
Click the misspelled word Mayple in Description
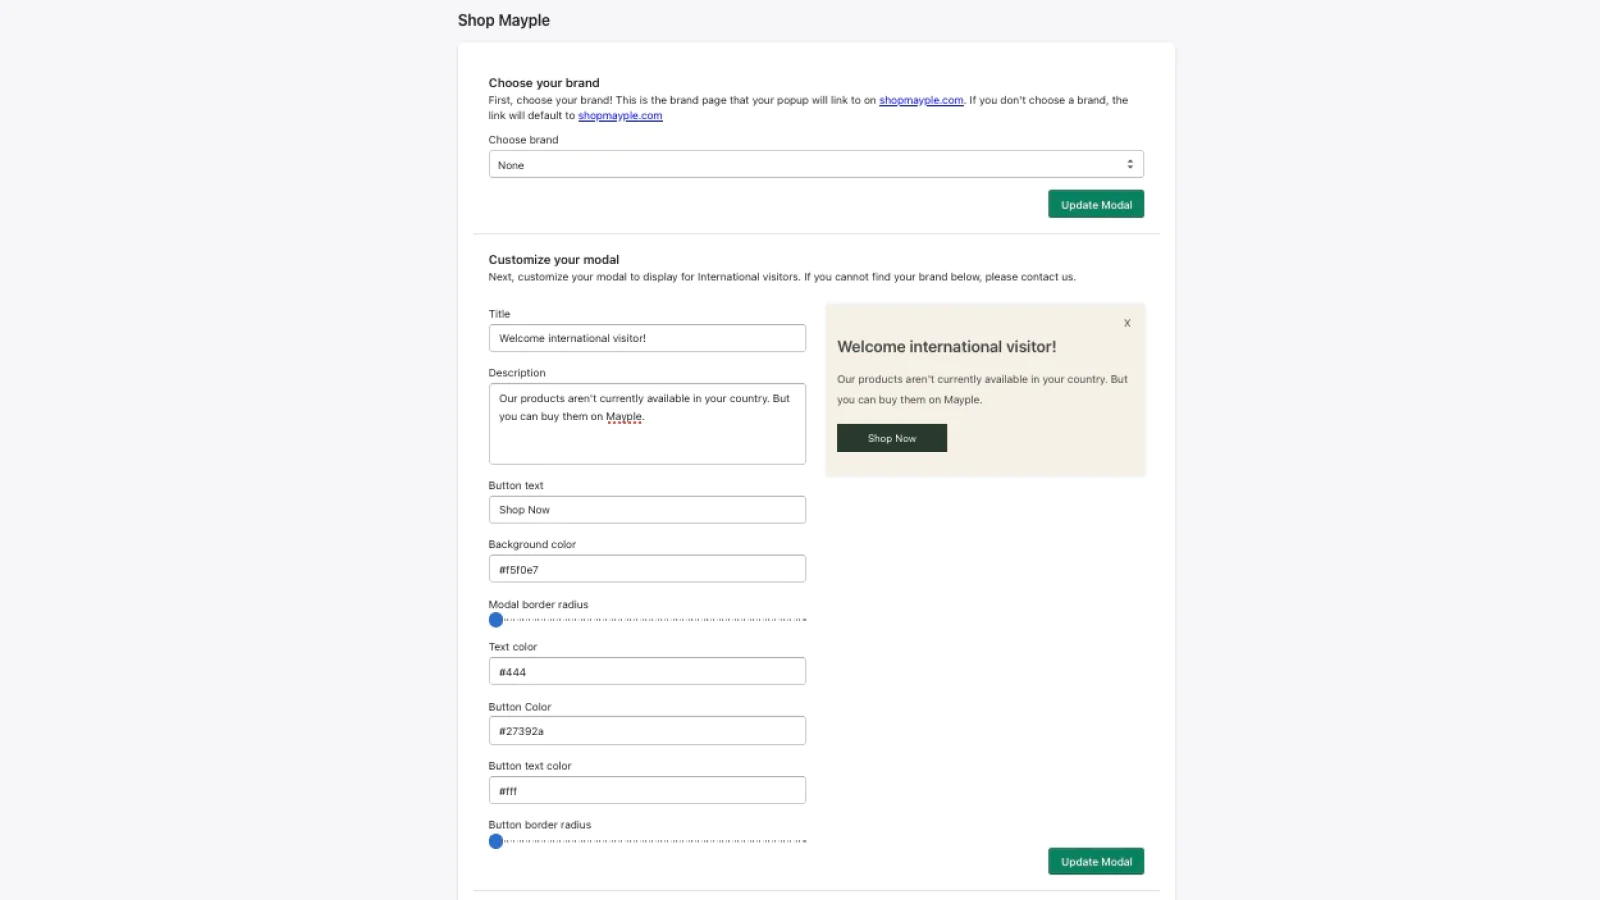tap(624, 417)
